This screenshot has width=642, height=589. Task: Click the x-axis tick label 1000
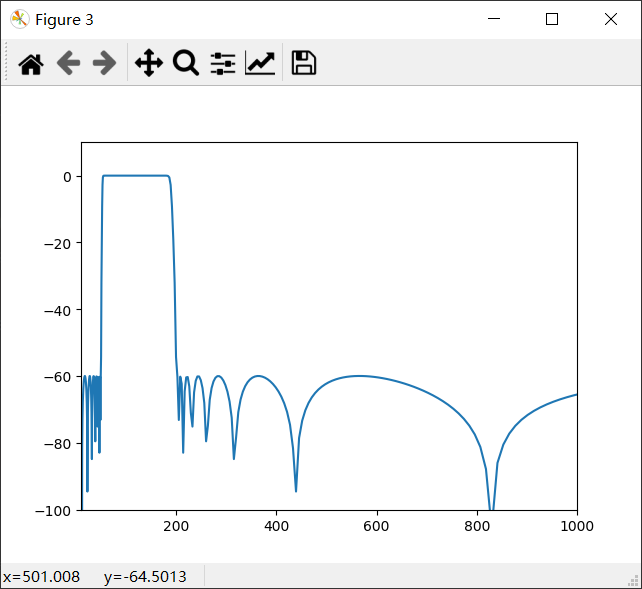click(x=577, y=526)
